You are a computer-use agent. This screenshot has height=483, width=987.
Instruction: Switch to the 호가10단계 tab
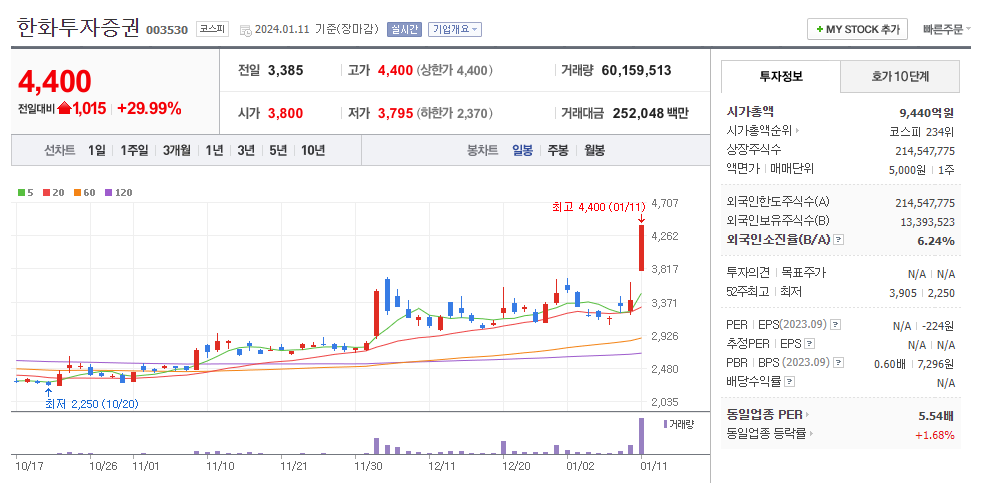[900, 77]
